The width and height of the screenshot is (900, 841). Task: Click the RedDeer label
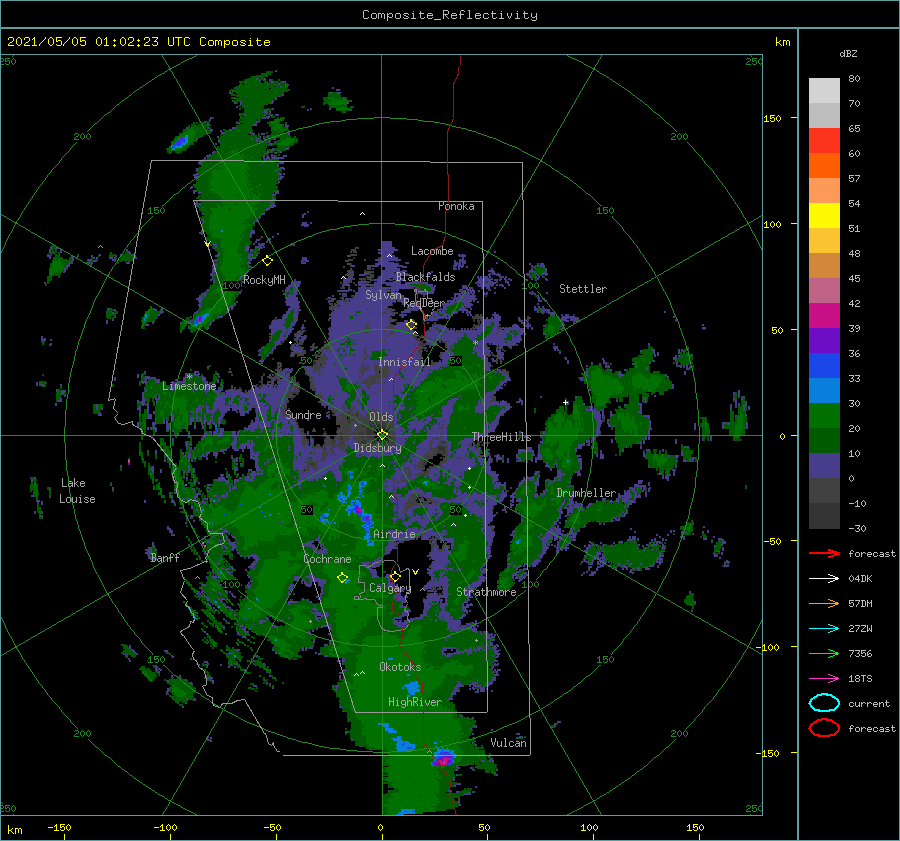(x=424, y=303)
